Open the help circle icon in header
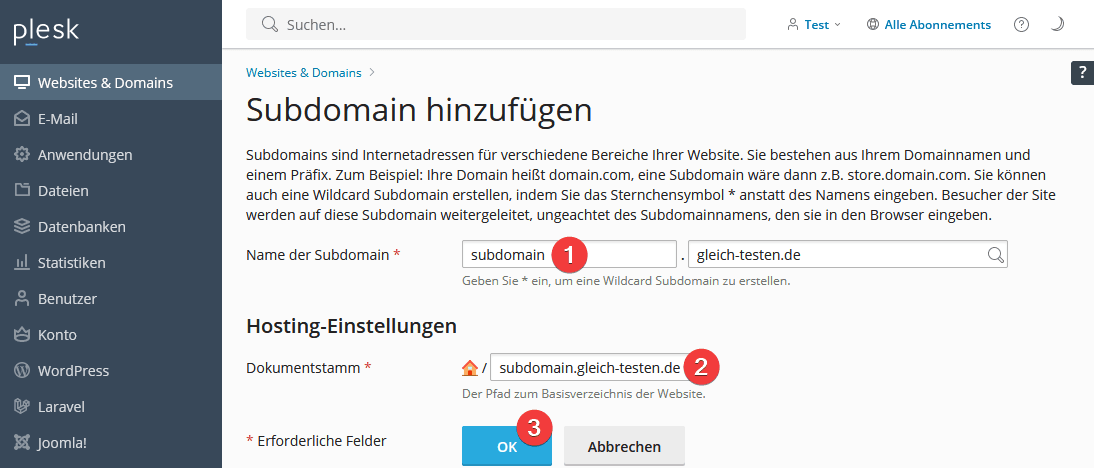The height and width of the screenshot is (468, 1094). 1021,24
